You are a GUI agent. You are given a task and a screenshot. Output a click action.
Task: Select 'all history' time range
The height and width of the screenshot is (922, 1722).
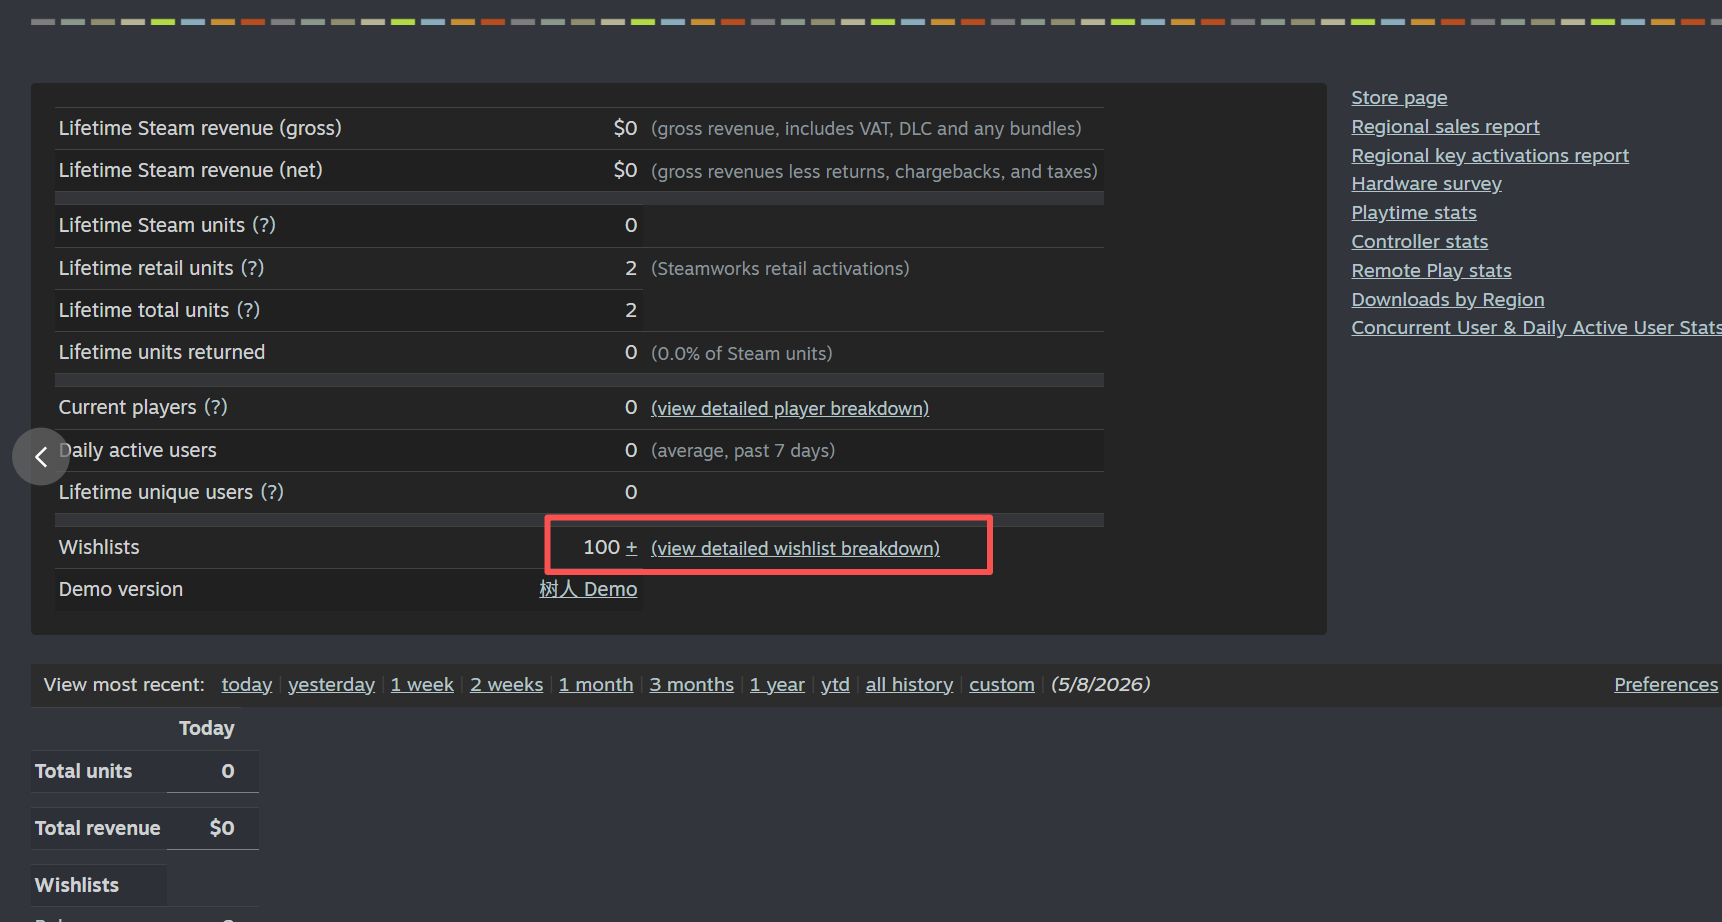[909, 685]
